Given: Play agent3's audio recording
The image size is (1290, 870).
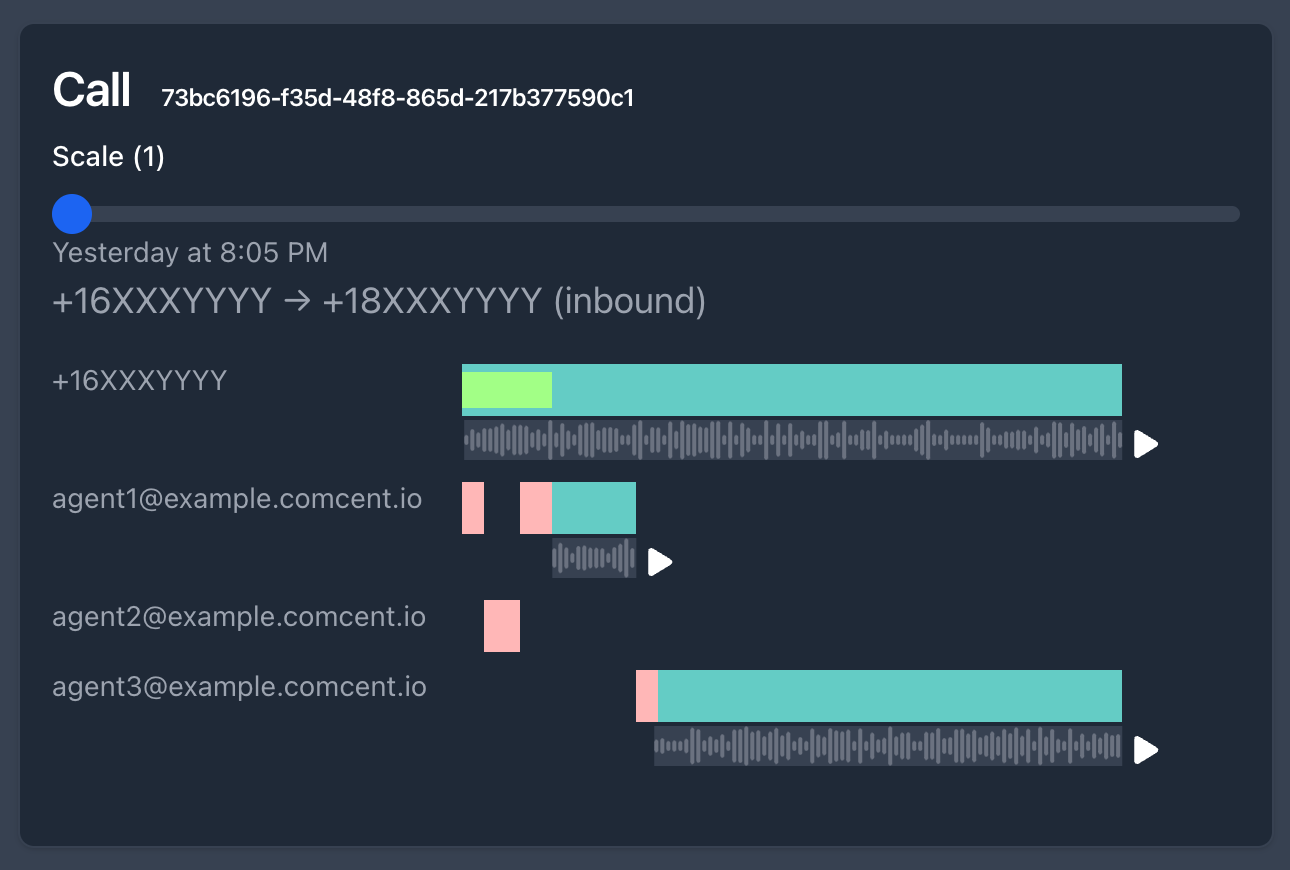Looking at the screenshot, I should 1146,750.
